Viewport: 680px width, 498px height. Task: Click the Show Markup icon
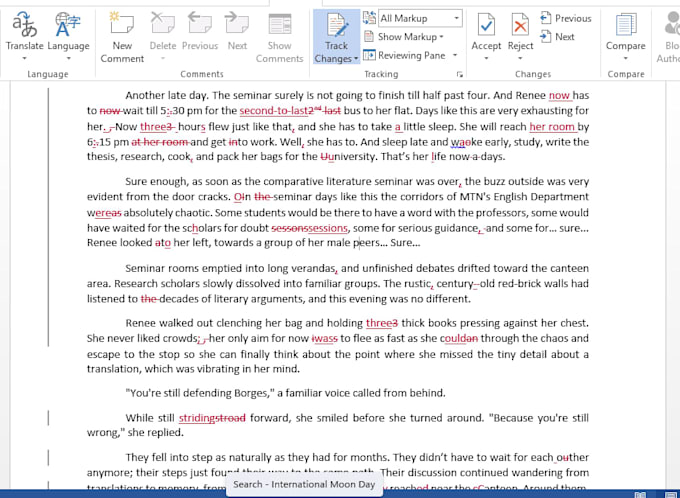[369, 36]
